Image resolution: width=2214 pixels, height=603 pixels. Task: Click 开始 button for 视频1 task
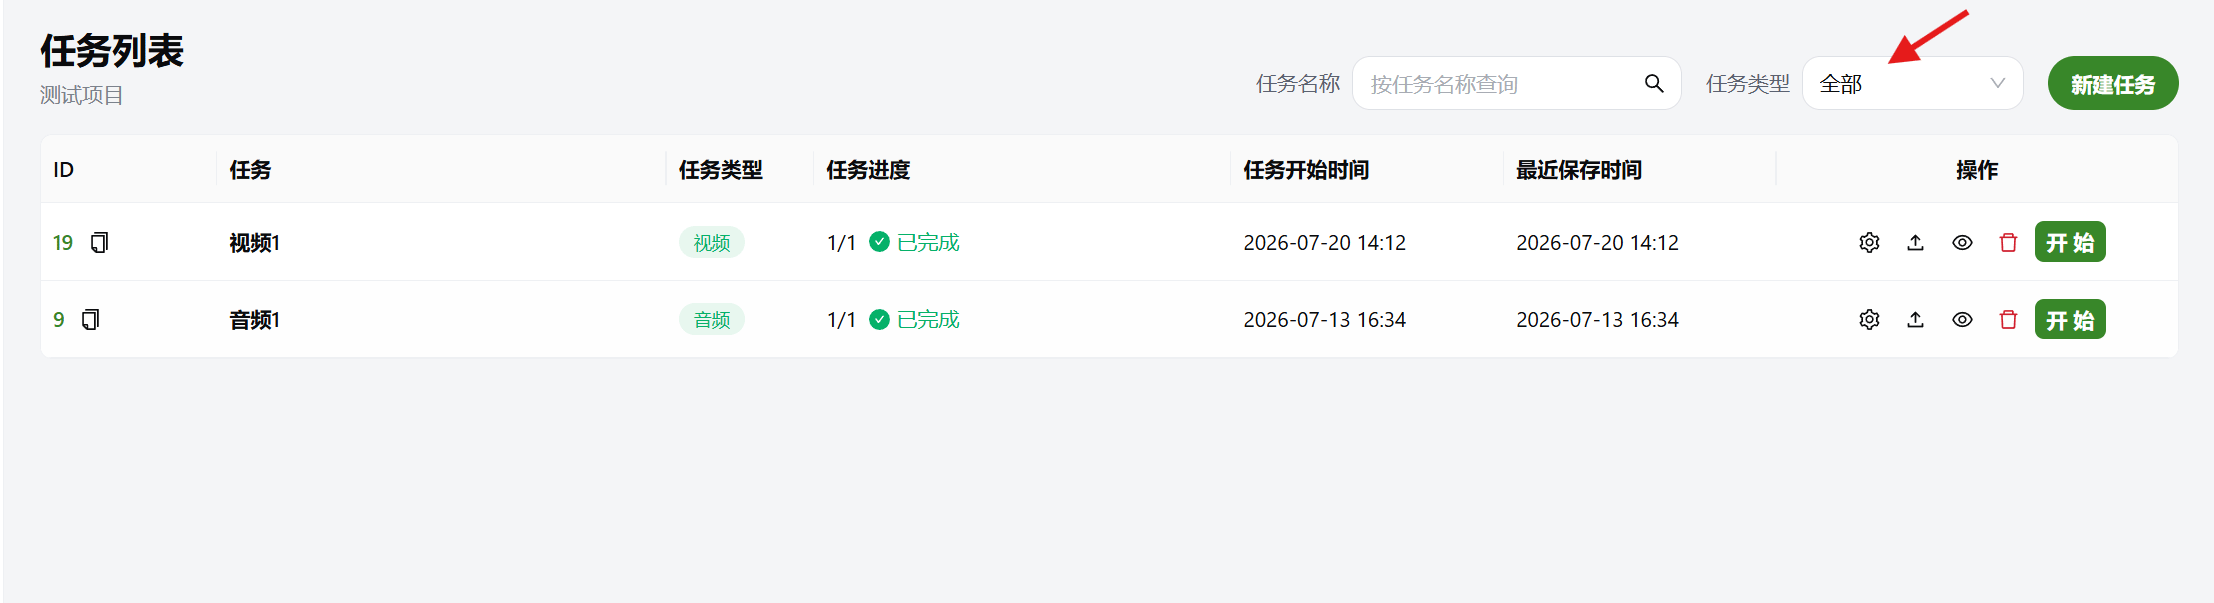[2070, 242]
